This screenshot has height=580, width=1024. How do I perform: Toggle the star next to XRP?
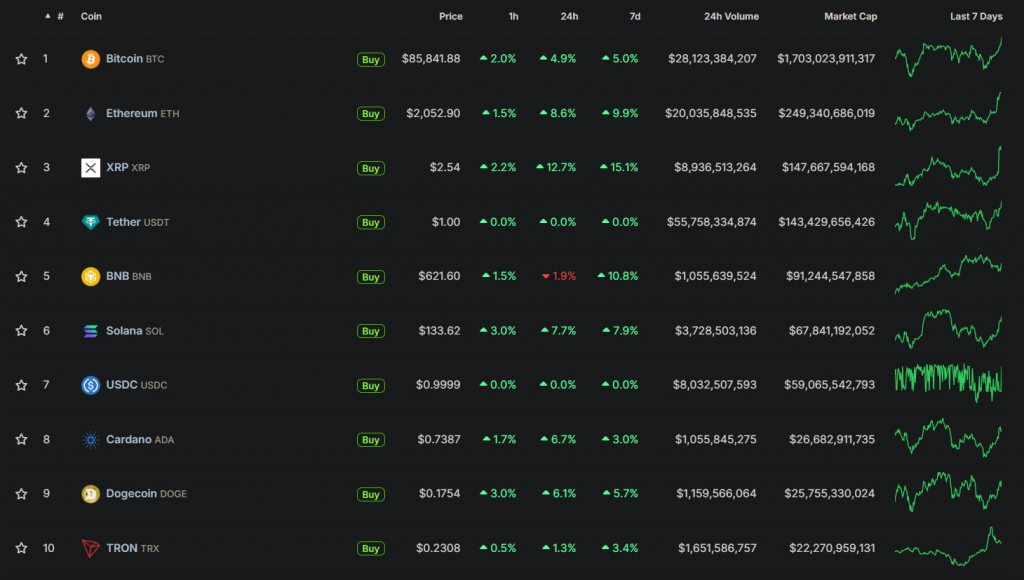tap(22, 168)
